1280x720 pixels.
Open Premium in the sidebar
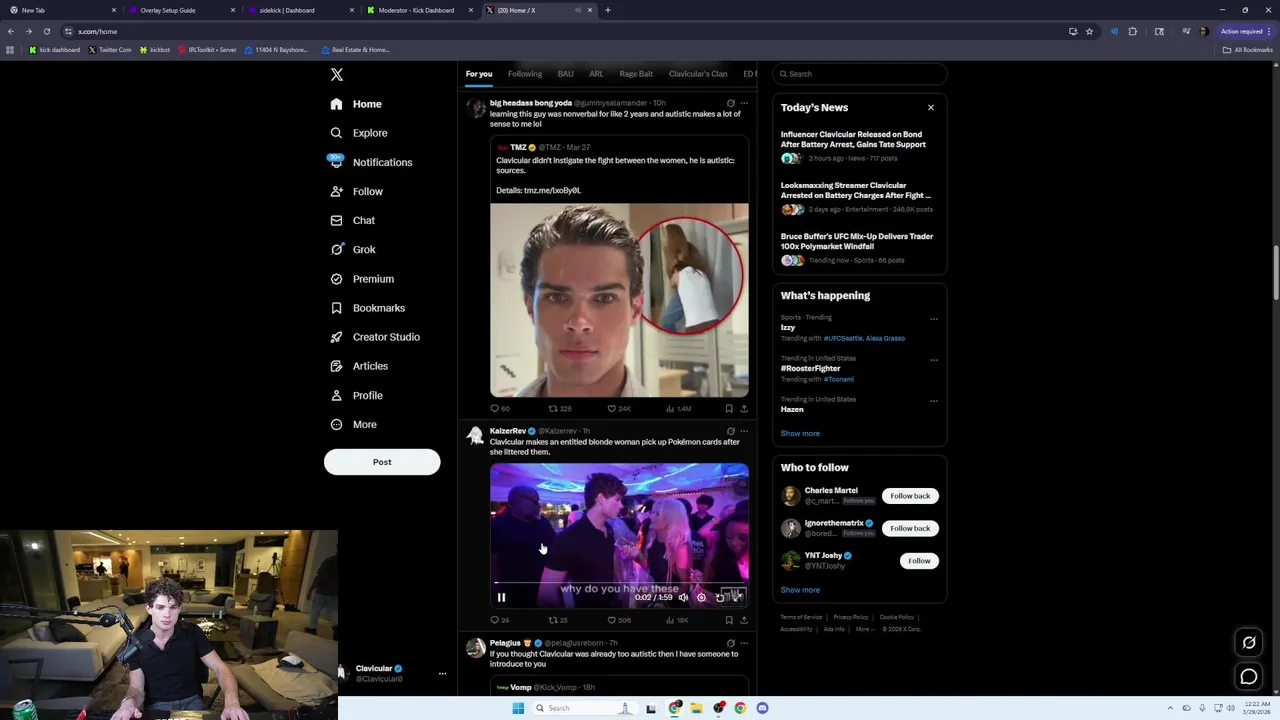[361, 279]
